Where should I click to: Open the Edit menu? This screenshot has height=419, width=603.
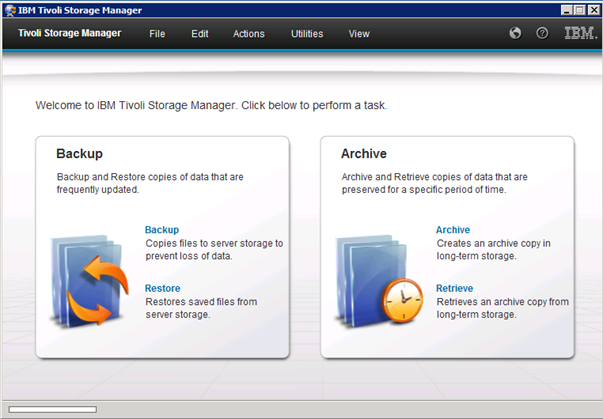tap(200, 34)
